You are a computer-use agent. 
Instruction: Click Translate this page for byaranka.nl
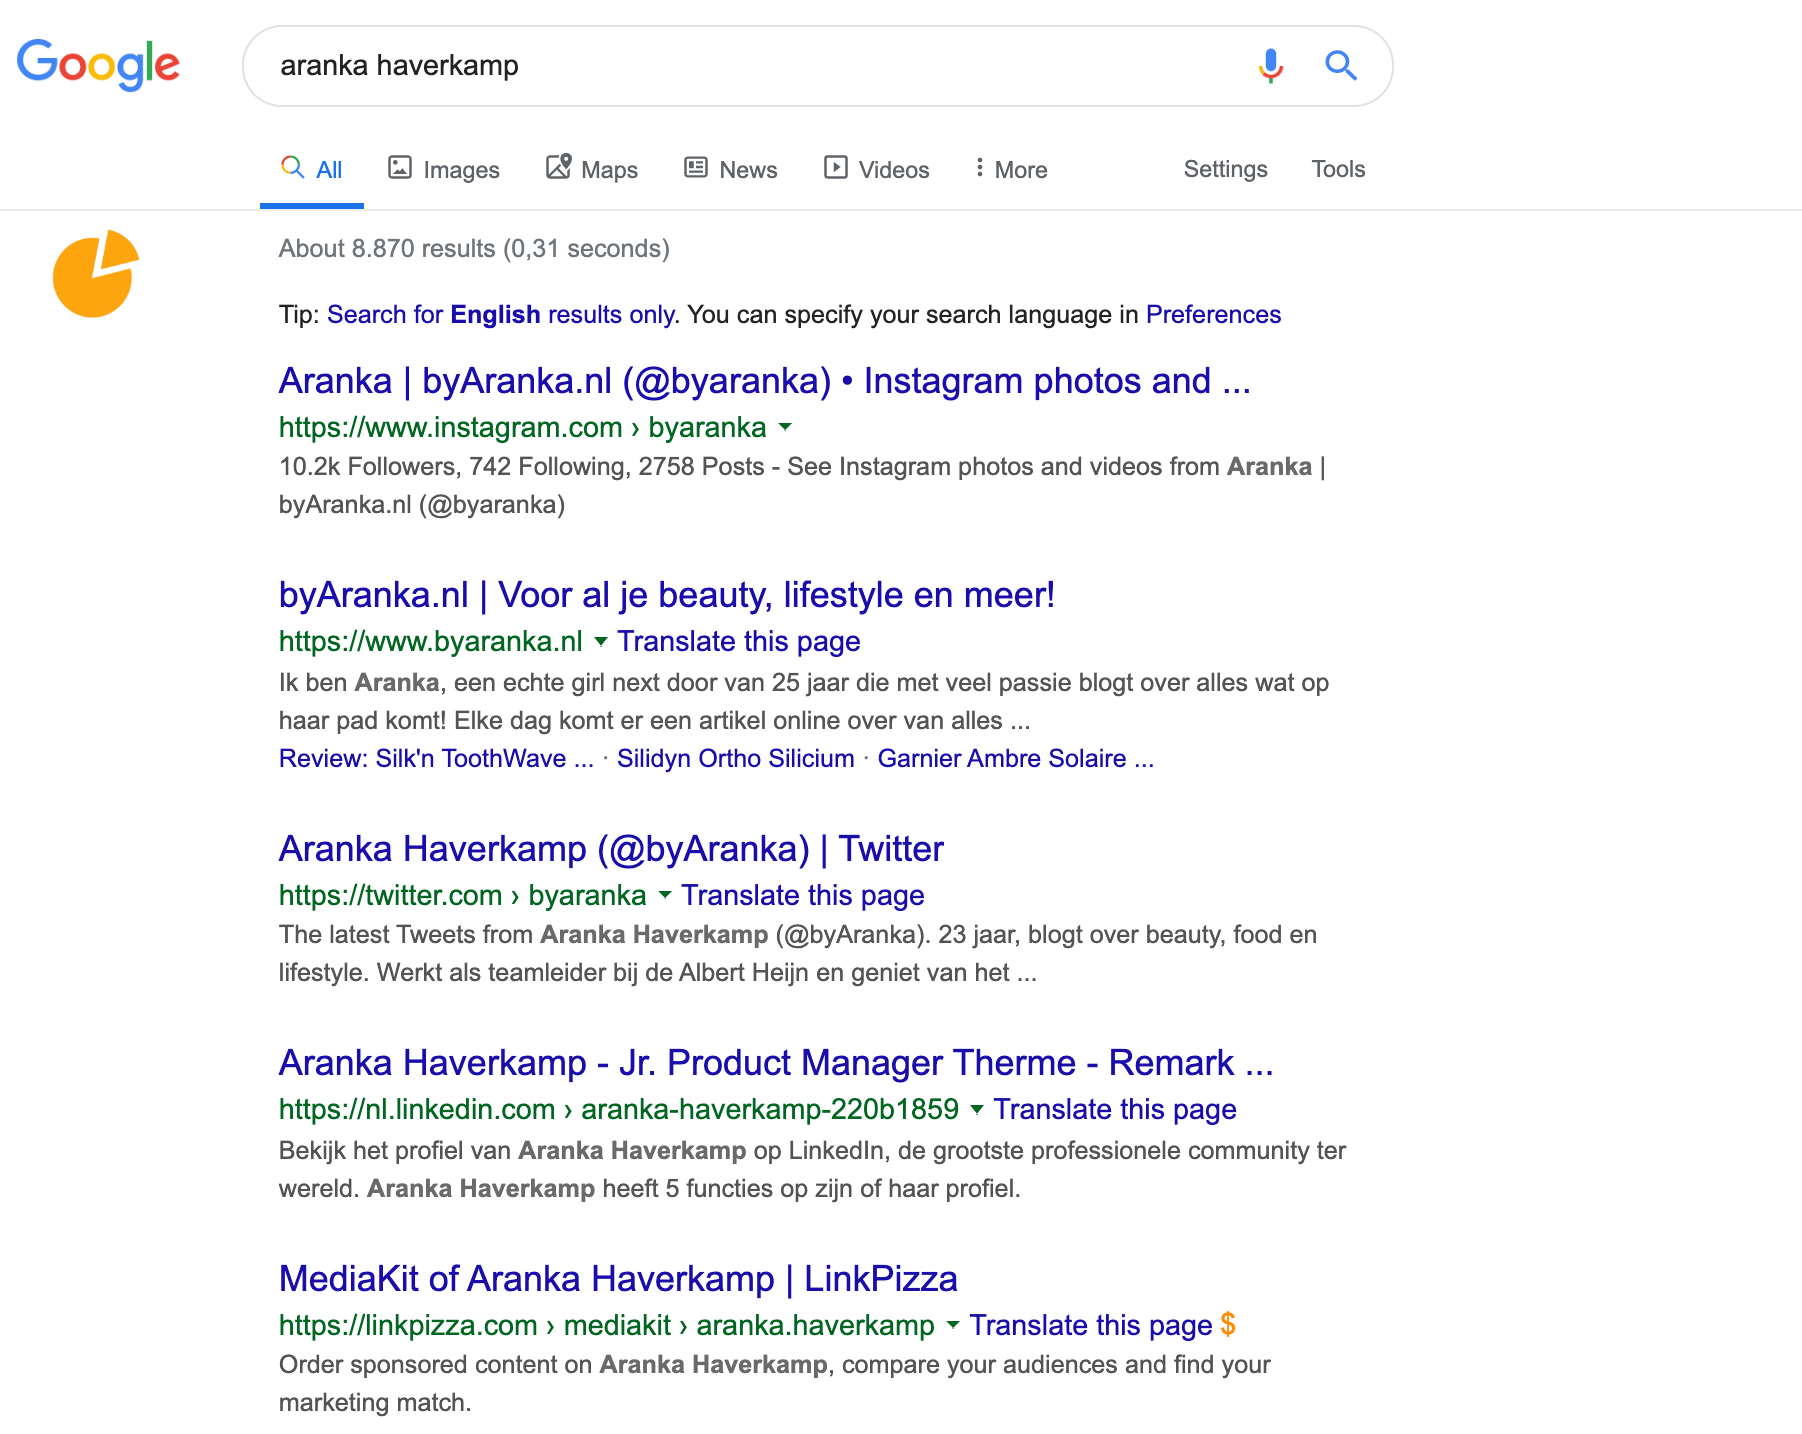pos(739,641)
